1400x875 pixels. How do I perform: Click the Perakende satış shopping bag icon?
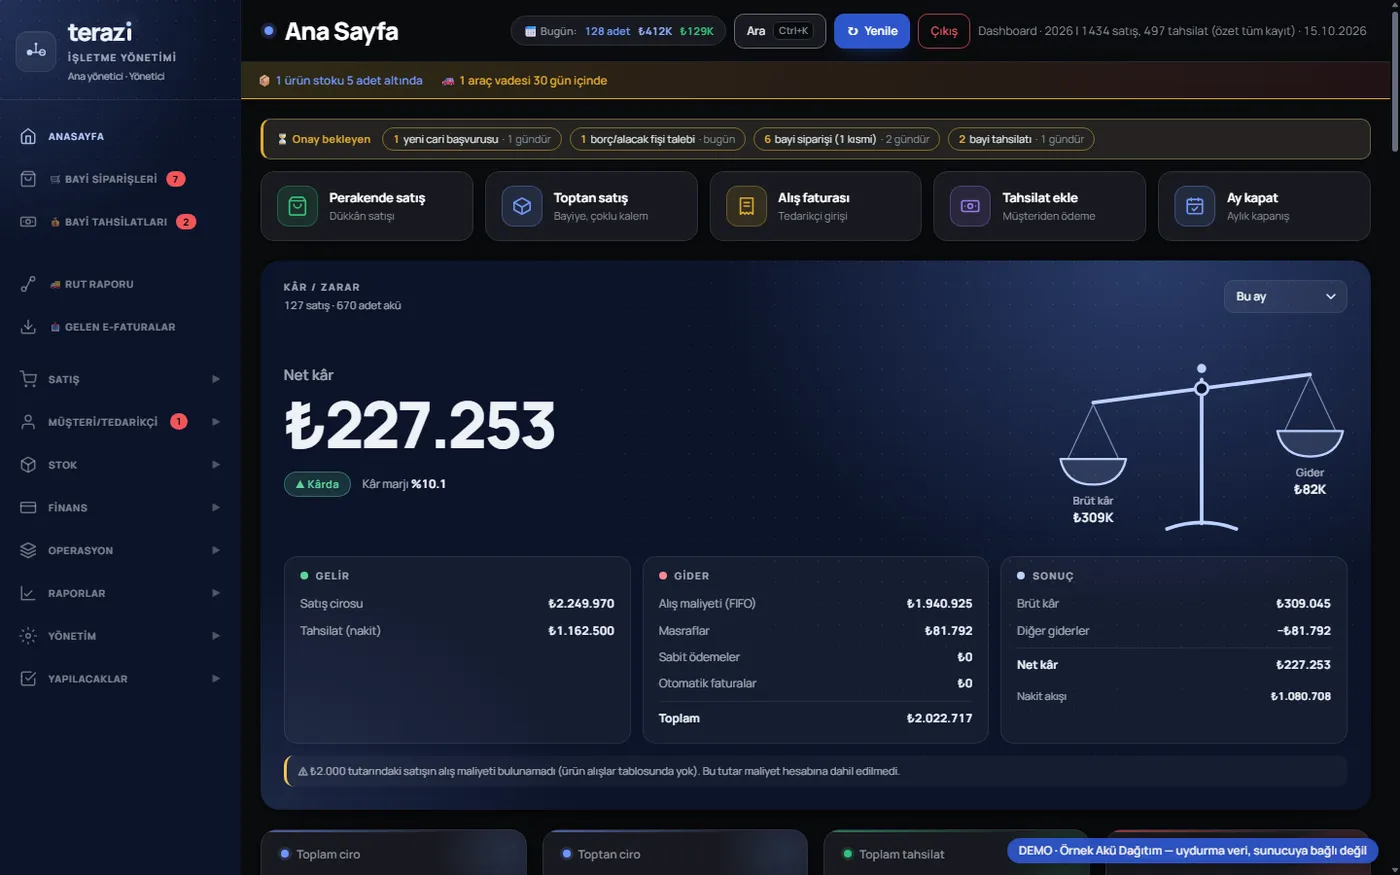click(297, 206)
